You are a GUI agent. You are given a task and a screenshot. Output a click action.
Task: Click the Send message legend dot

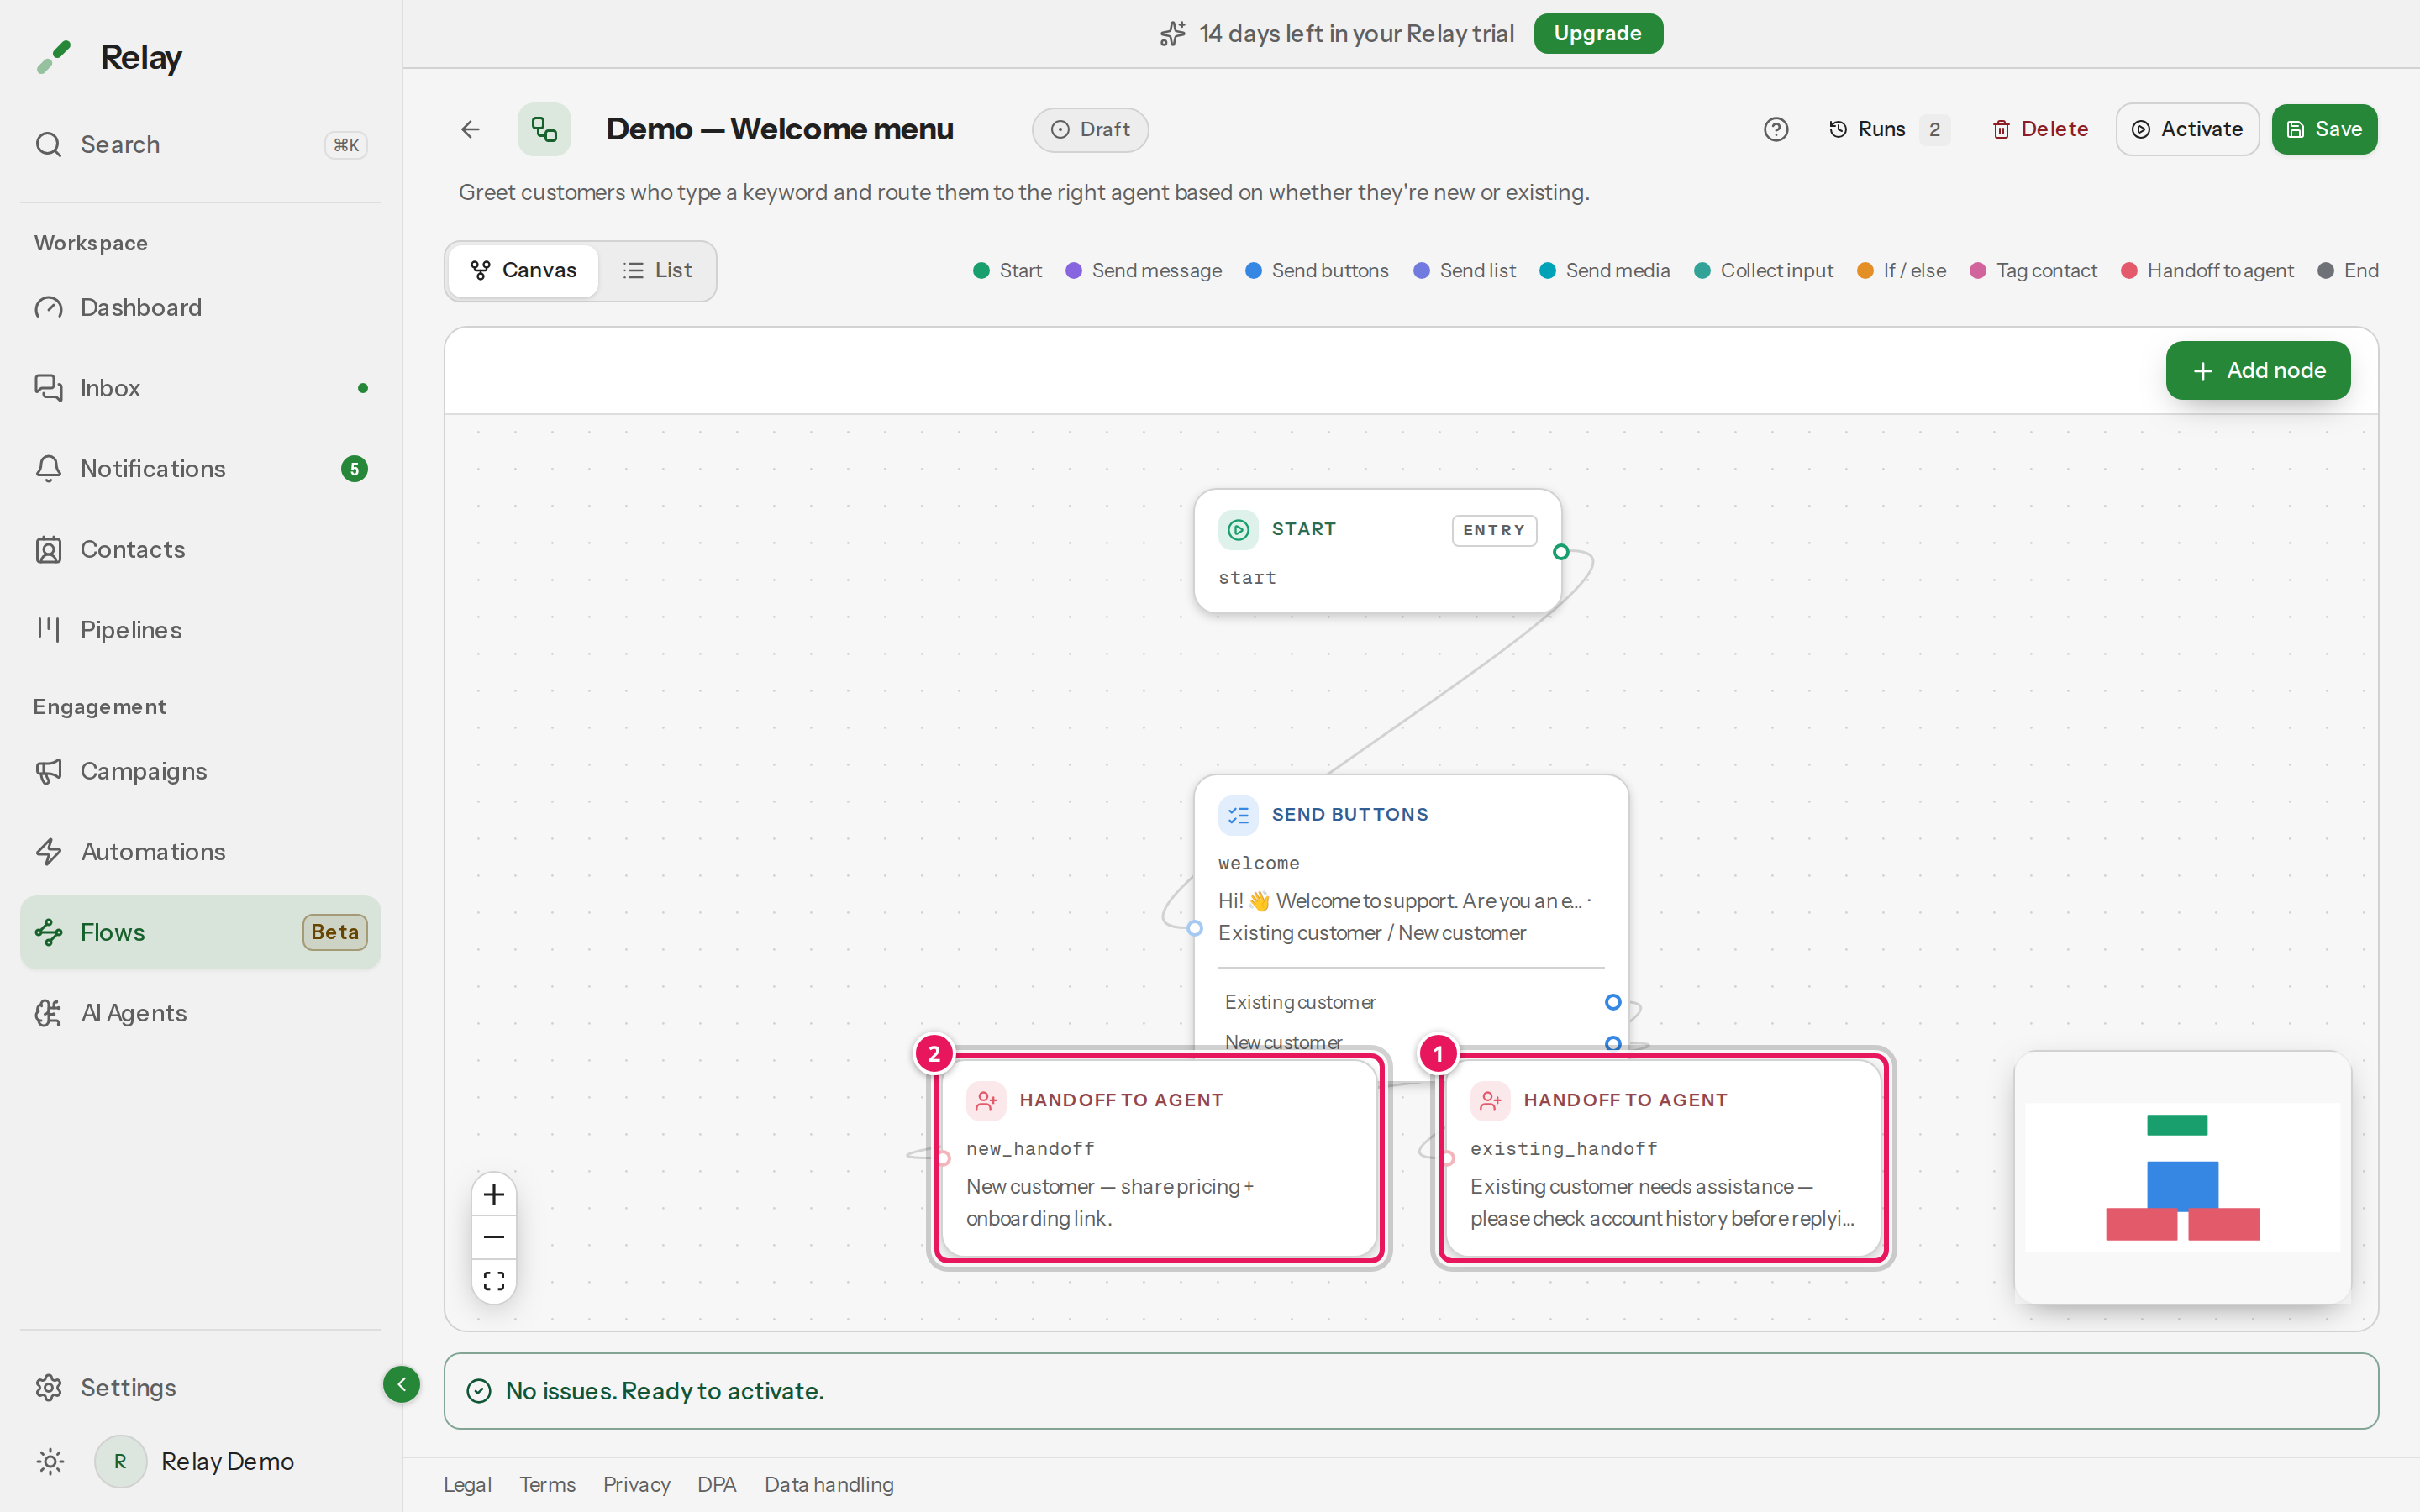click(1074, 271)
